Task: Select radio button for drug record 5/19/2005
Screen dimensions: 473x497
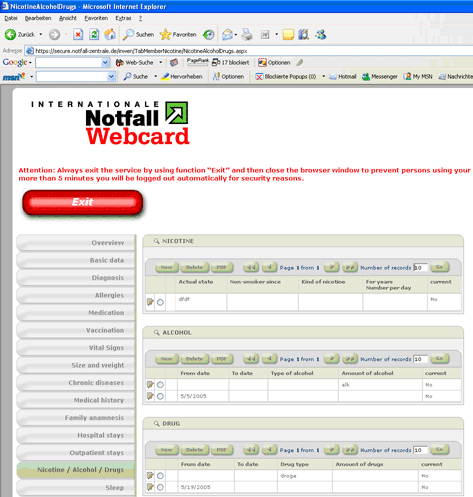Action: click(160, 487)
